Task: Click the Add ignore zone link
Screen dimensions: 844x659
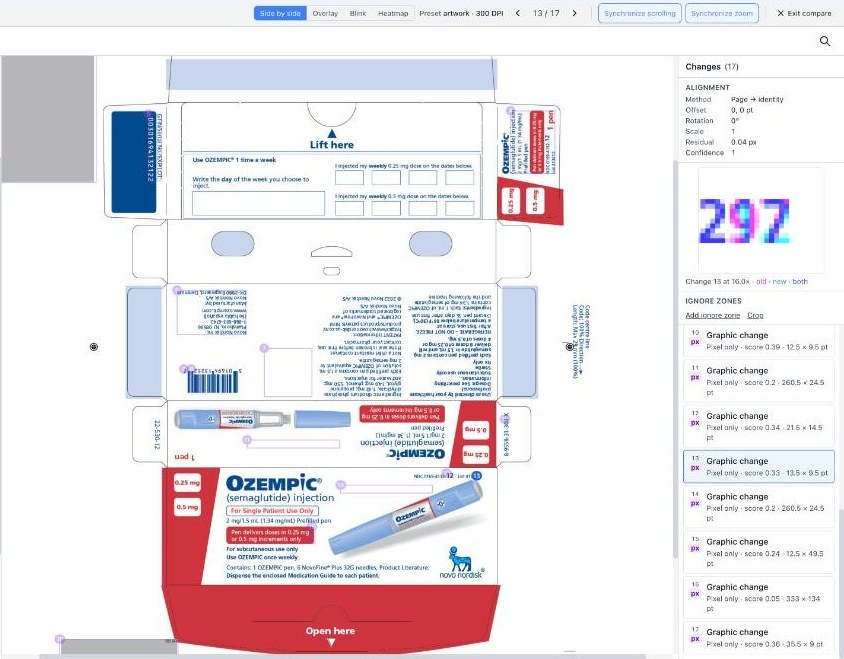Action: pyautogui.click(x=712, y=316)
